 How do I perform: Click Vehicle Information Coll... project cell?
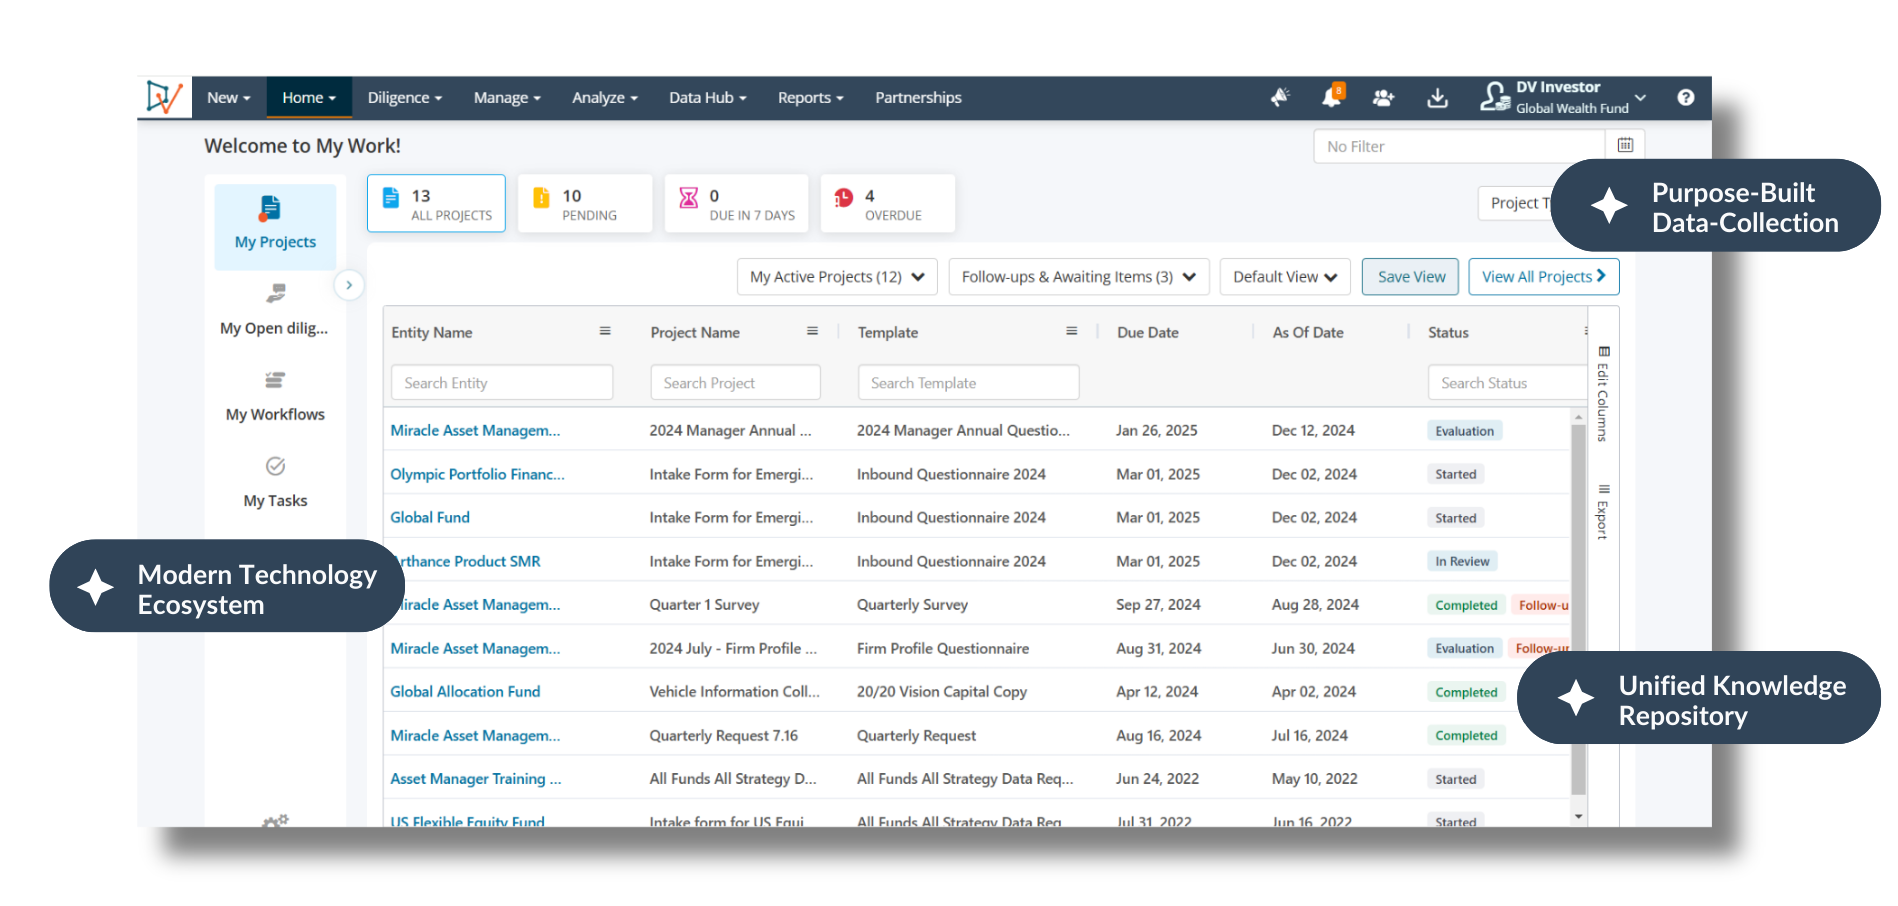click(734, 691)
